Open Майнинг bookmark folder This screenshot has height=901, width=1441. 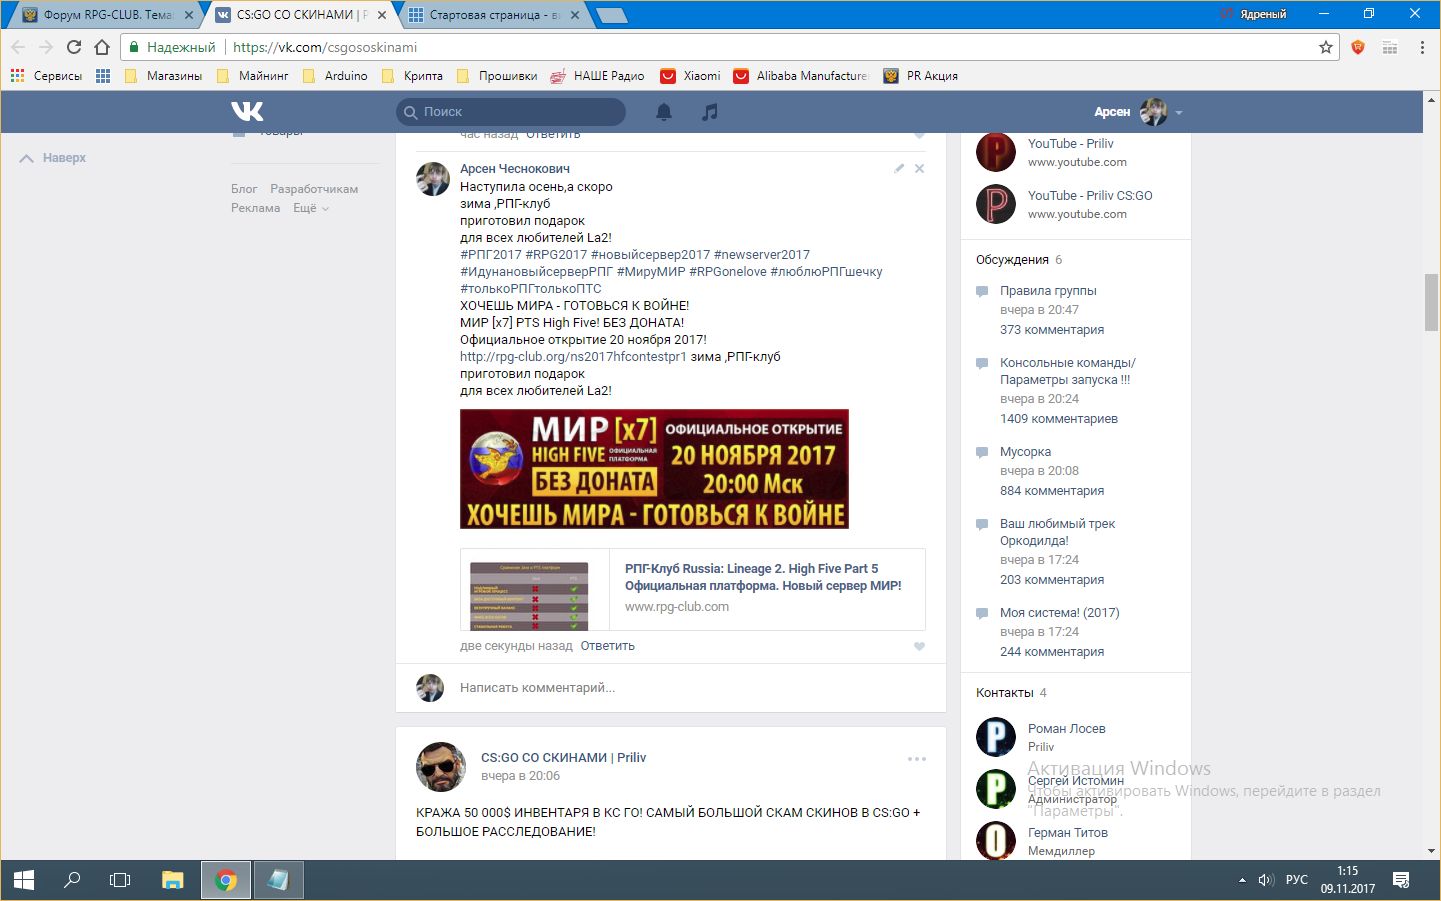253,75
